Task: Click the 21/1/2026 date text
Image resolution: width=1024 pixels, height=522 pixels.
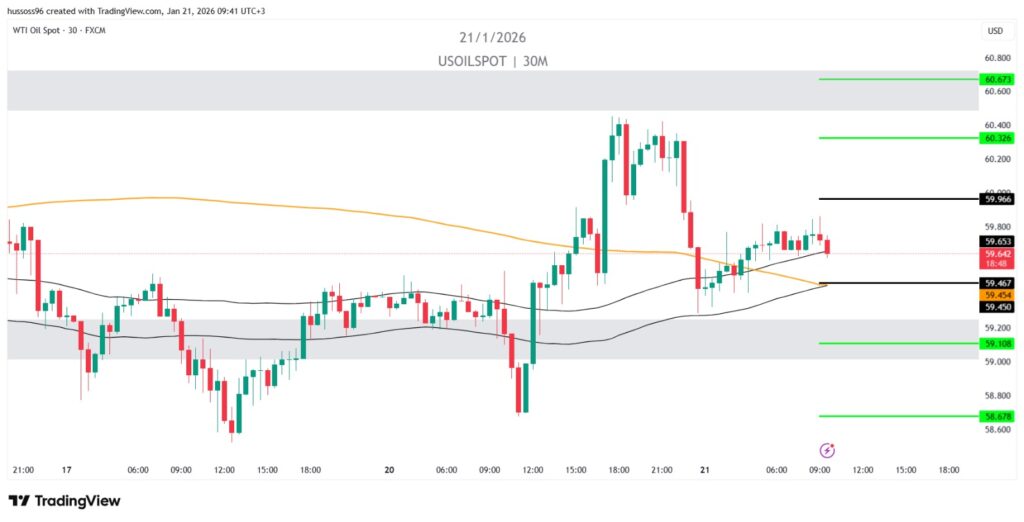Action: [x=494, y=38]
